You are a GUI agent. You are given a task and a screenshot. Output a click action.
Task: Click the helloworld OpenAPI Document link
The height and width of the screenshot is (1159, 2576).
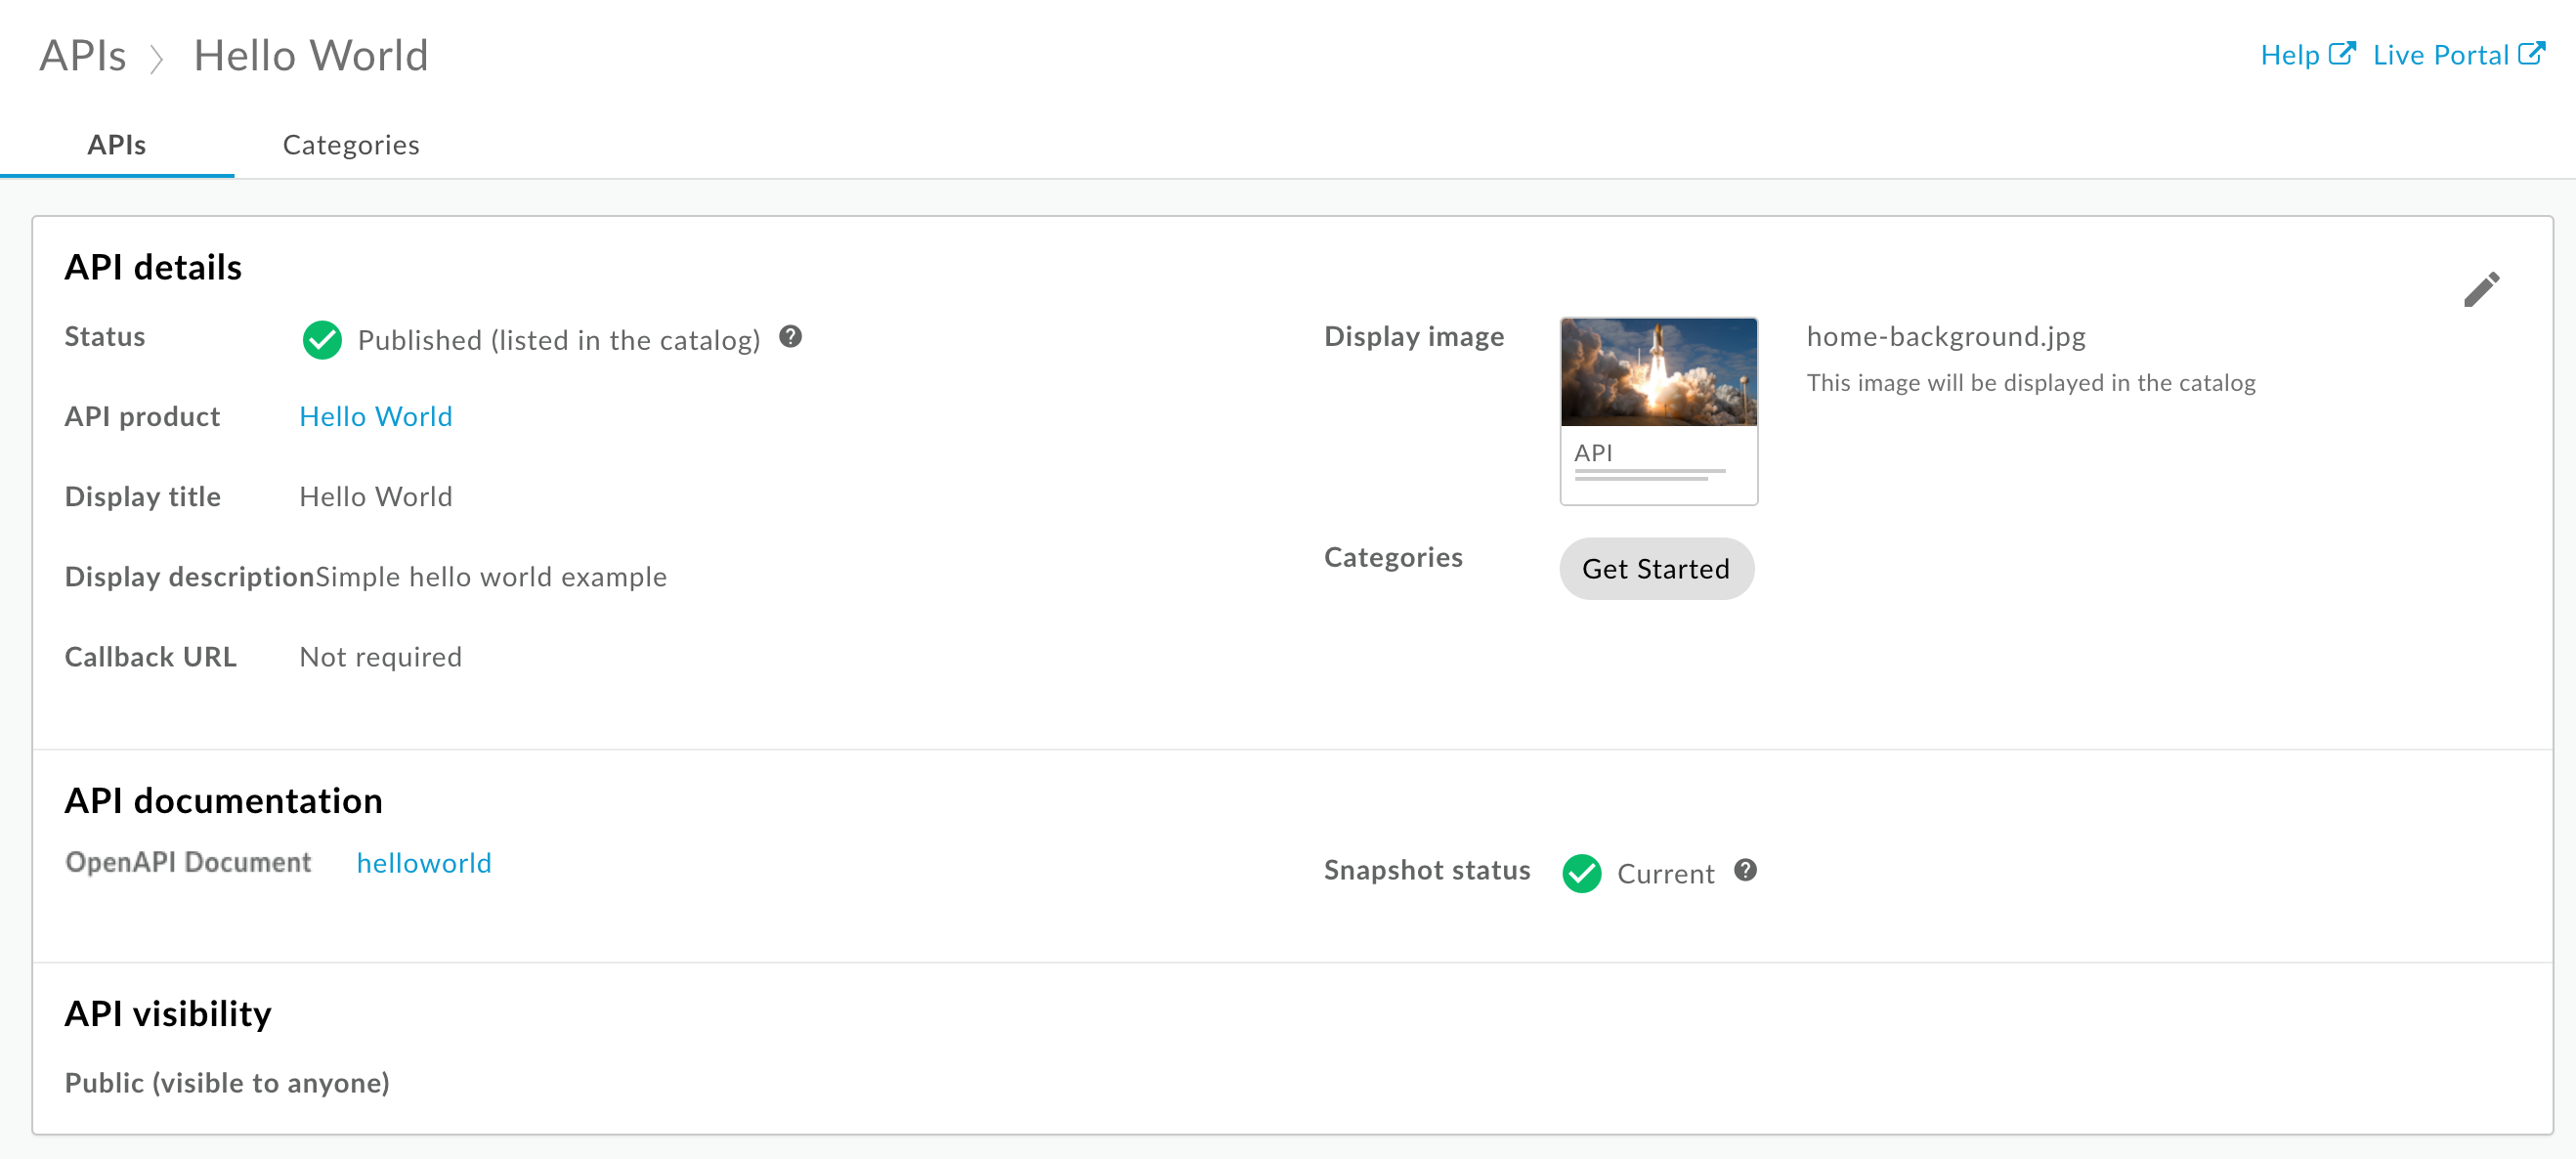point(424,862)
